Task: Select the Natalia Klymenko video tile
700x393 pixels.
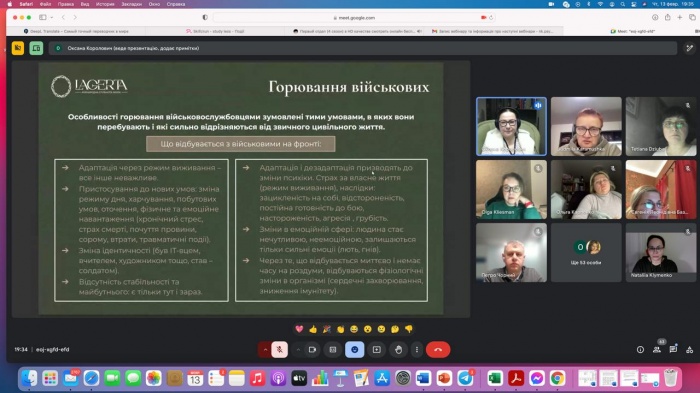Action: tap(661, 253)
